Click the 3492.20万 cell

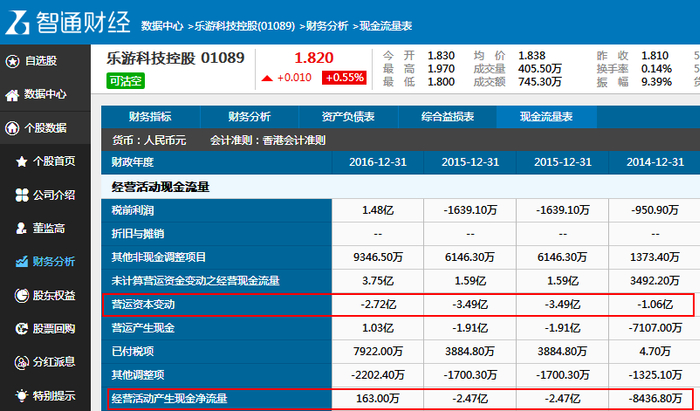point(654,281)
